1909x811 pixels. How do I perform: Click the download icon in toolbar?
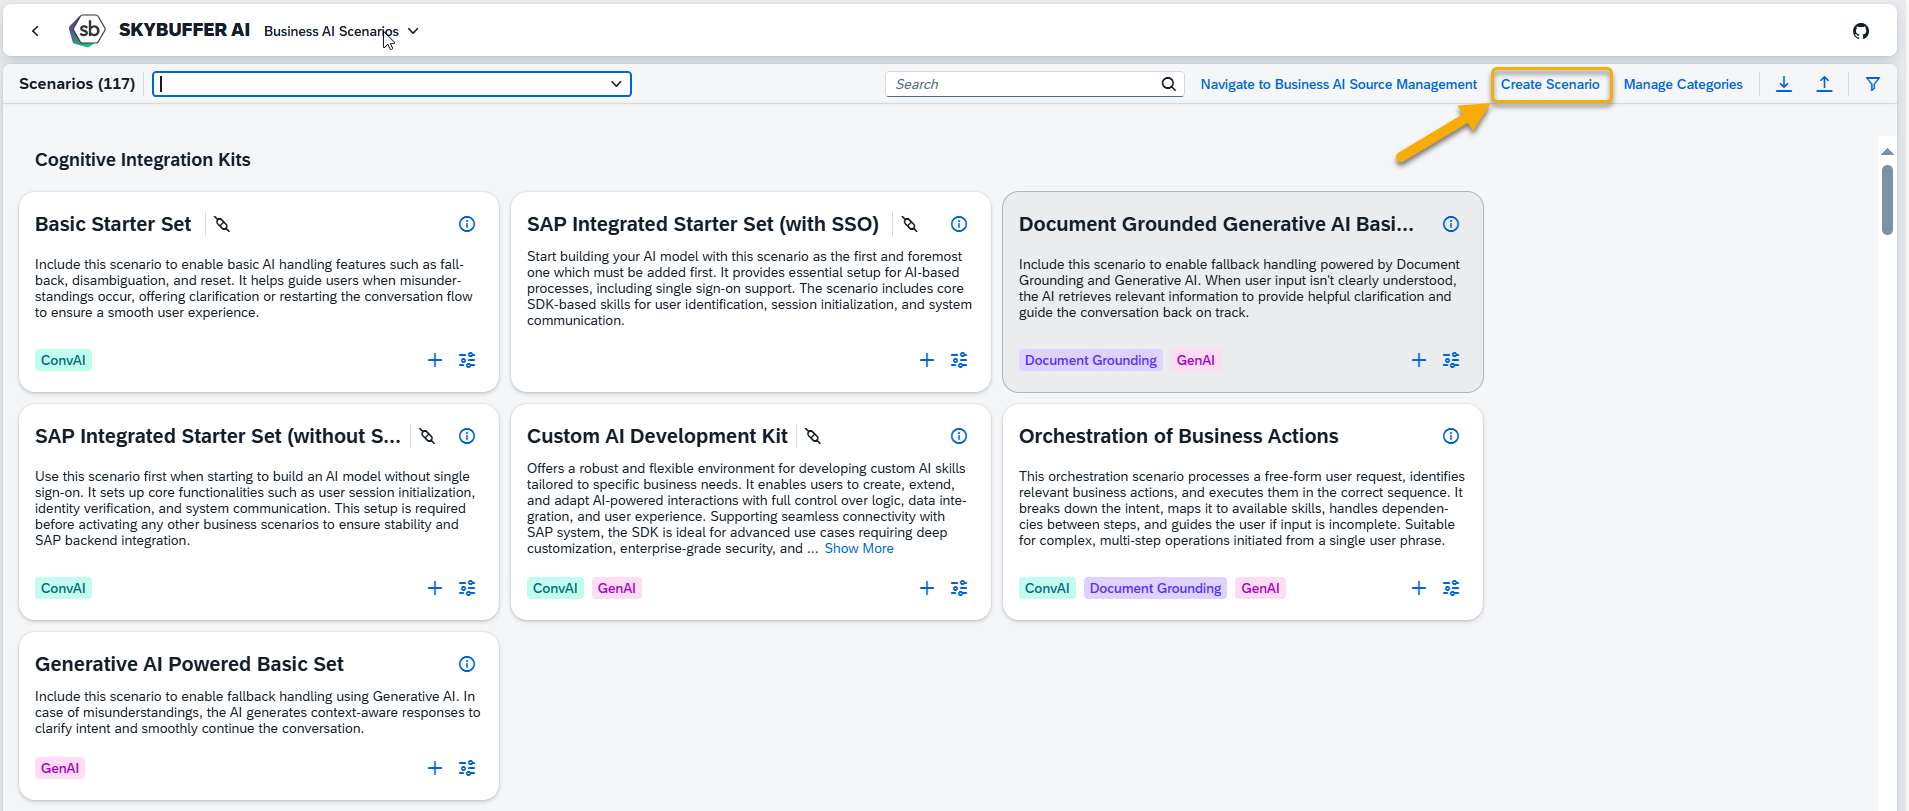(1784, 84)
